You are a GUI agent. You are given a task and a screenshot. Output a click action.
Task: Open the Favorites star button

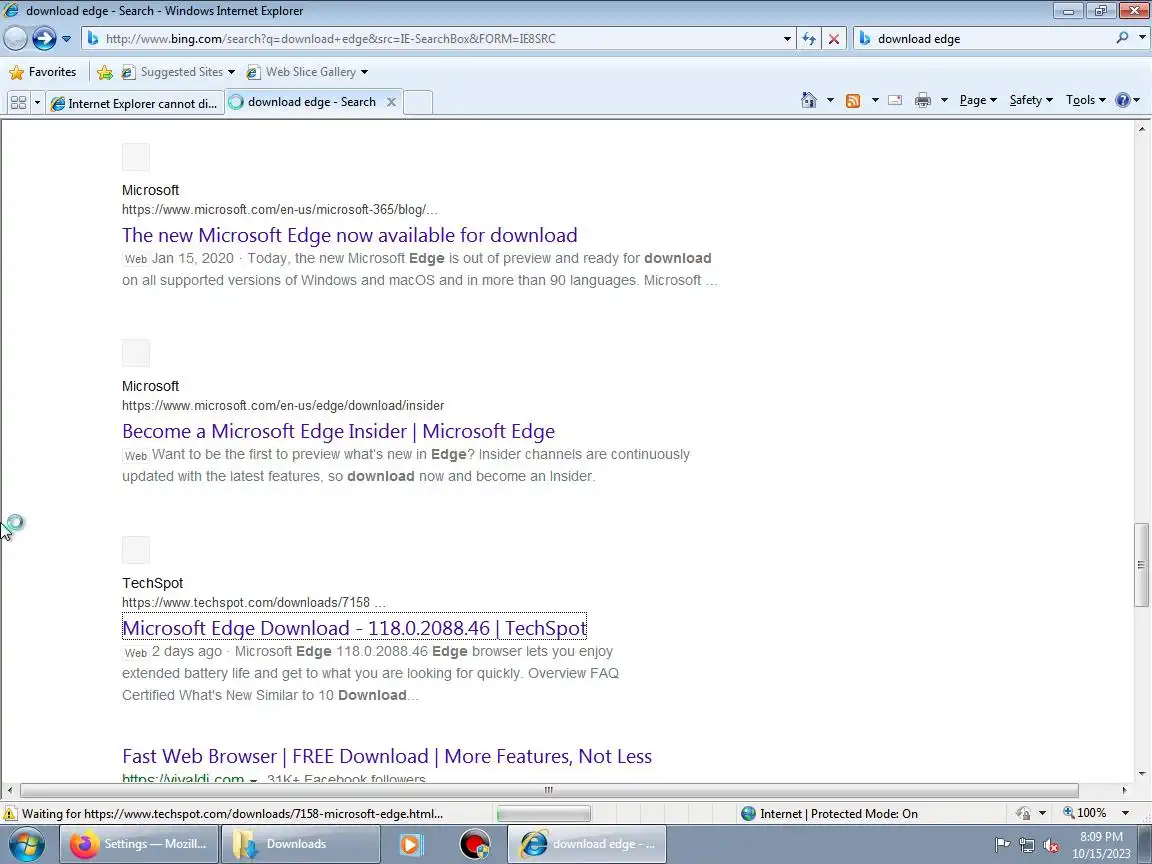43,72
